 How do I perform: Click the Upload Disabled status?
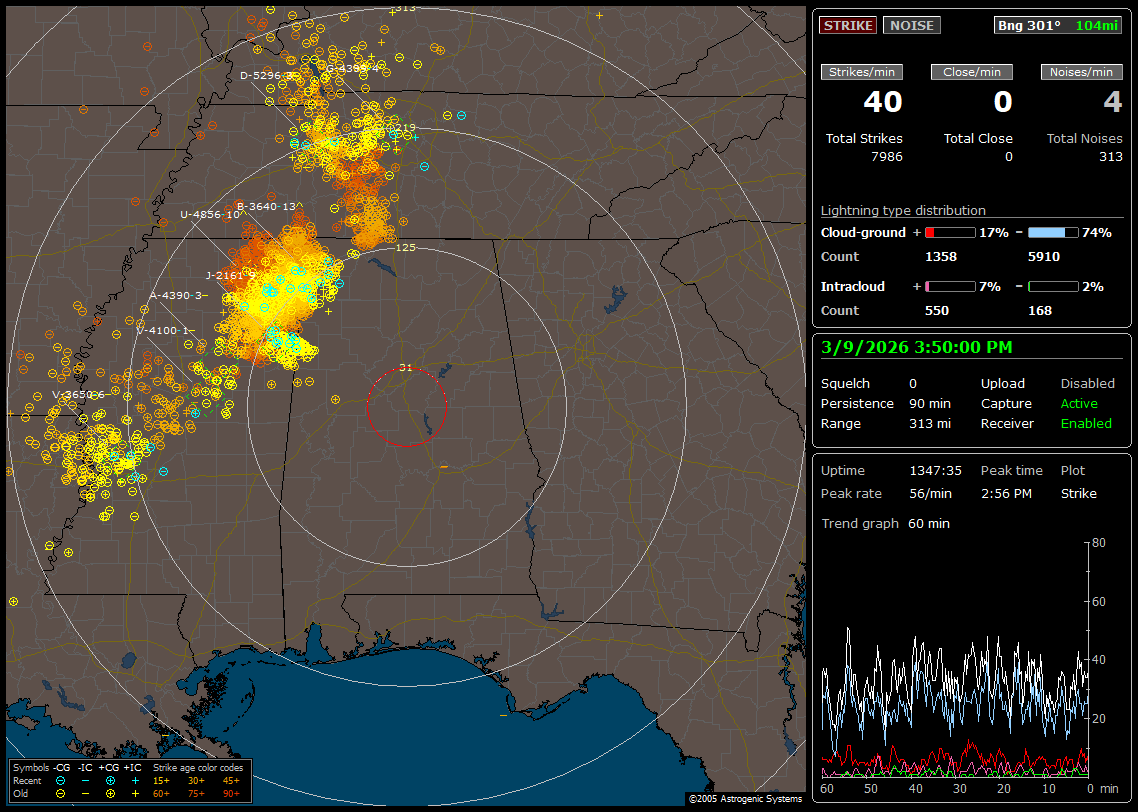[x=1087, y=384]
